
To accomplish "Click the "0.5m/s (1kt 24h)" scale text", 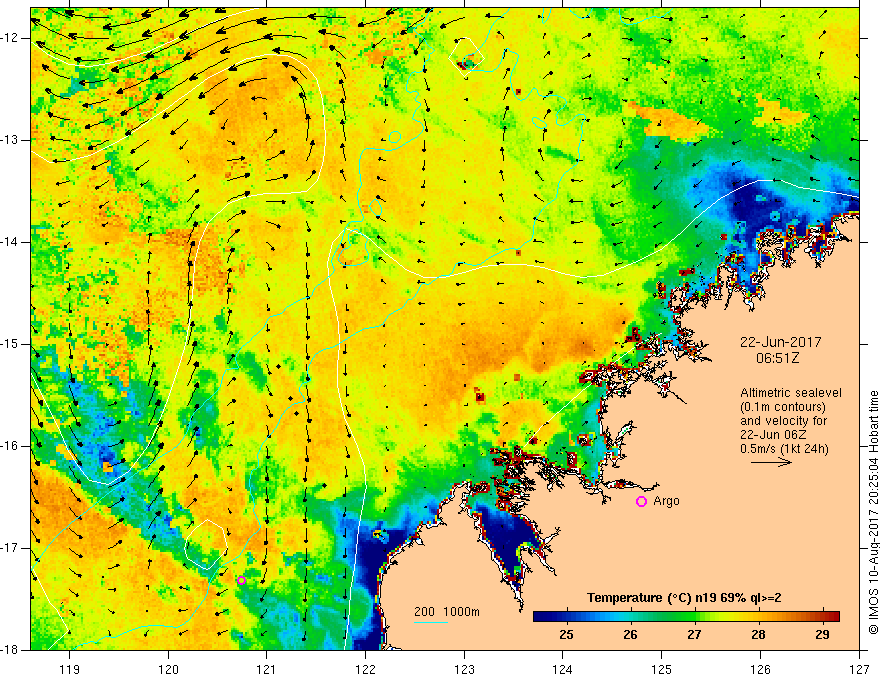I will pos(784,449).
